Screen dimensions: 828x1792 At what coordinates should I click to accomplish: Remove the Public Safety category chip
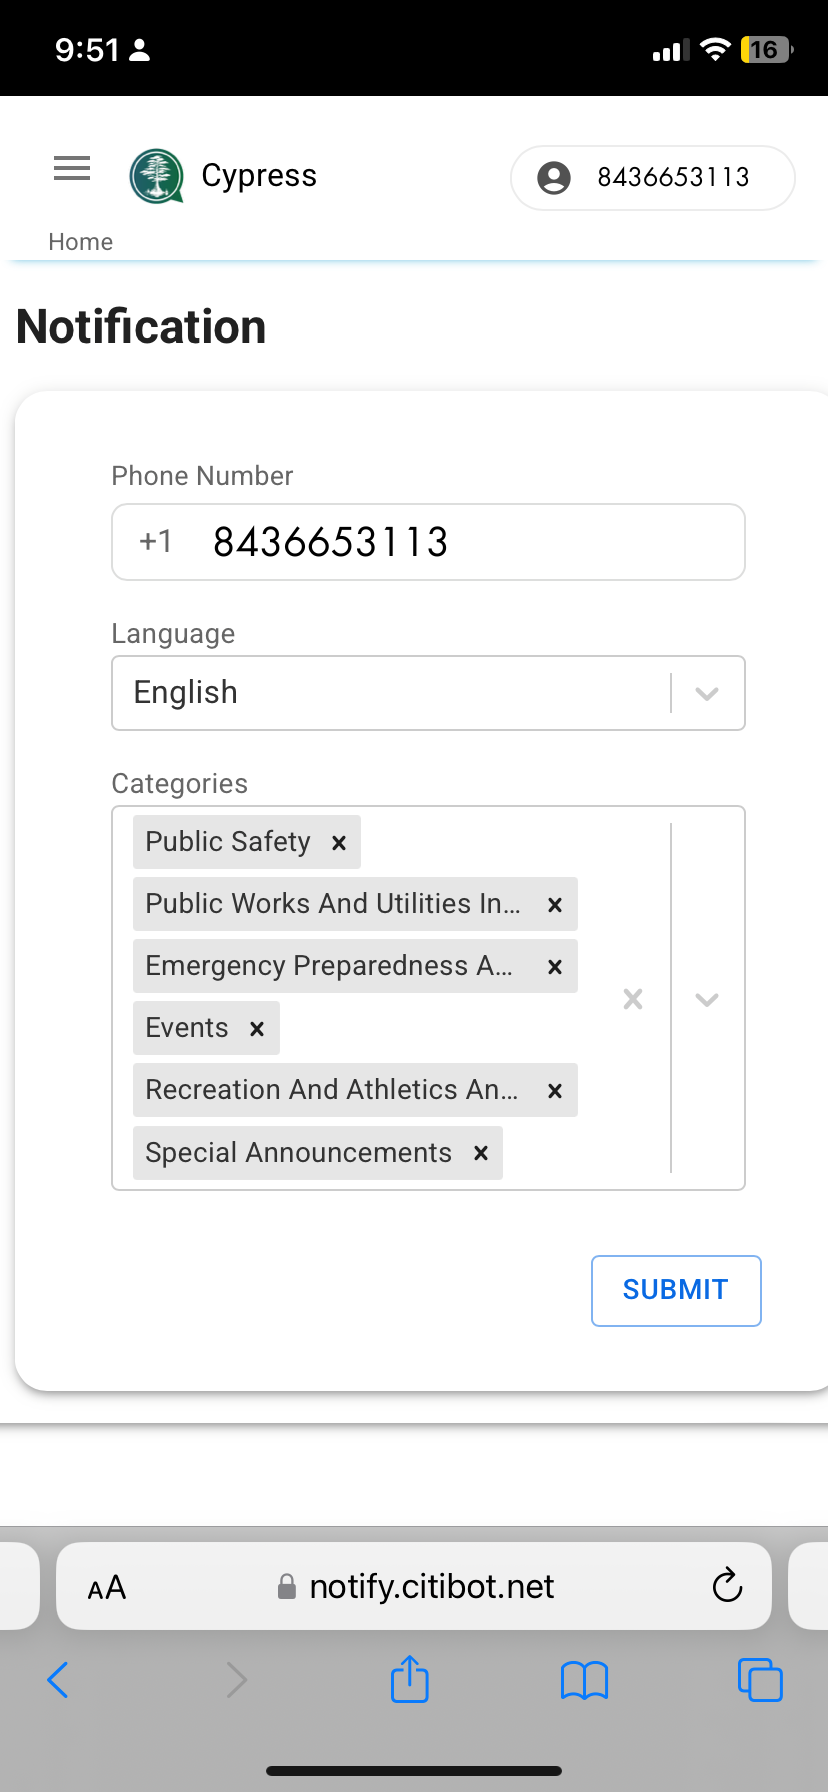[x=338, y=842]
